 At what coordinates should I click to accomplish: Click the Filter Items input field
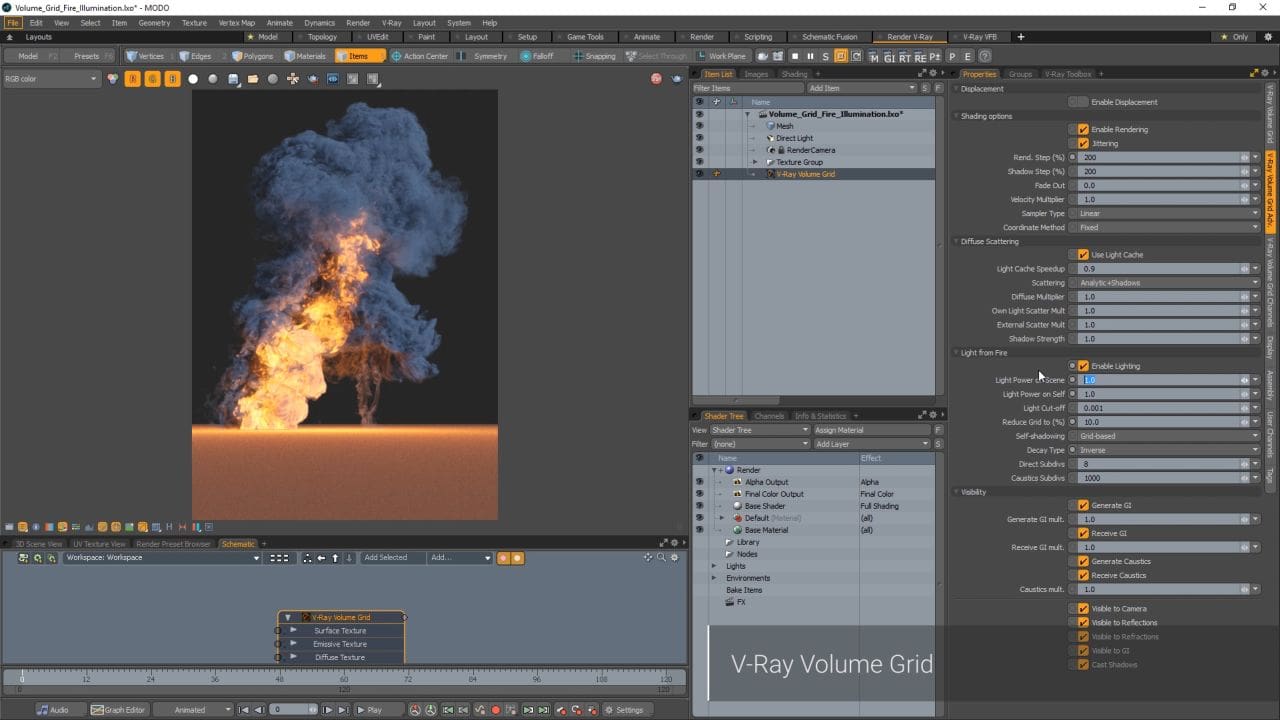[x=747, y=88]
